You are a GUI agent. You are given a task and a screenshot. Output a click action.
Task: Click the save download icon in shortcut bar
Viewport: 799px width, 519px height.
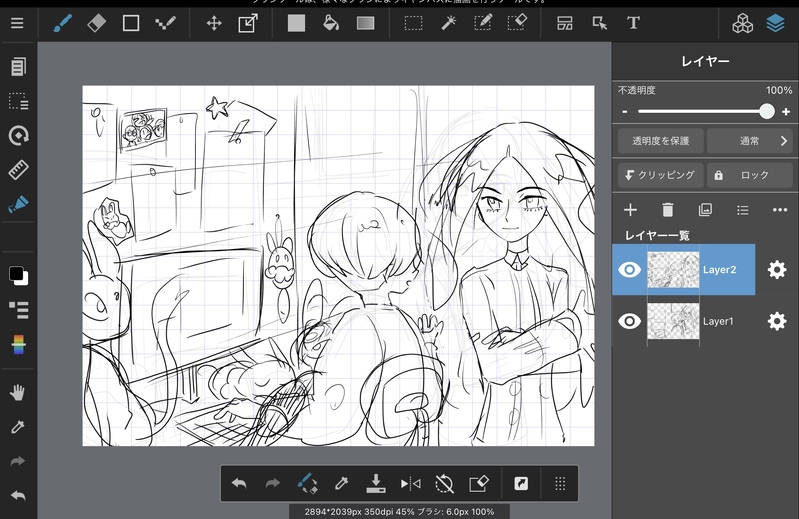(376, 483)
